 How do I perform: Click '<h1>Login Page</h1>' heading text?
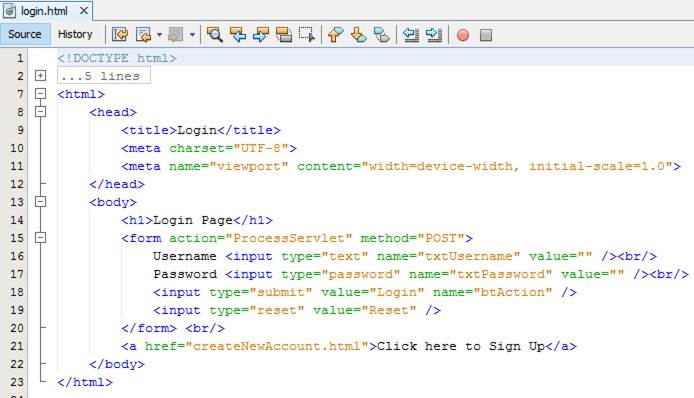tap(197, 220)
